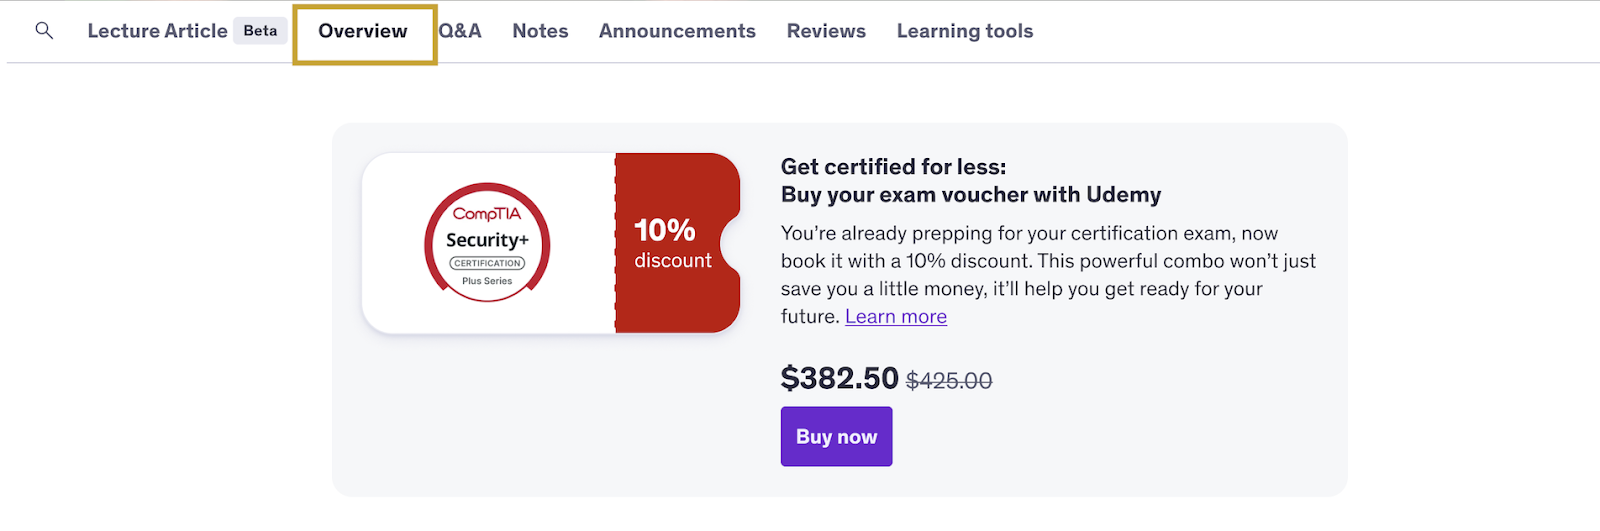
Task: Click the Beta badge next to Lecture Article
Action: click(260, 31)
